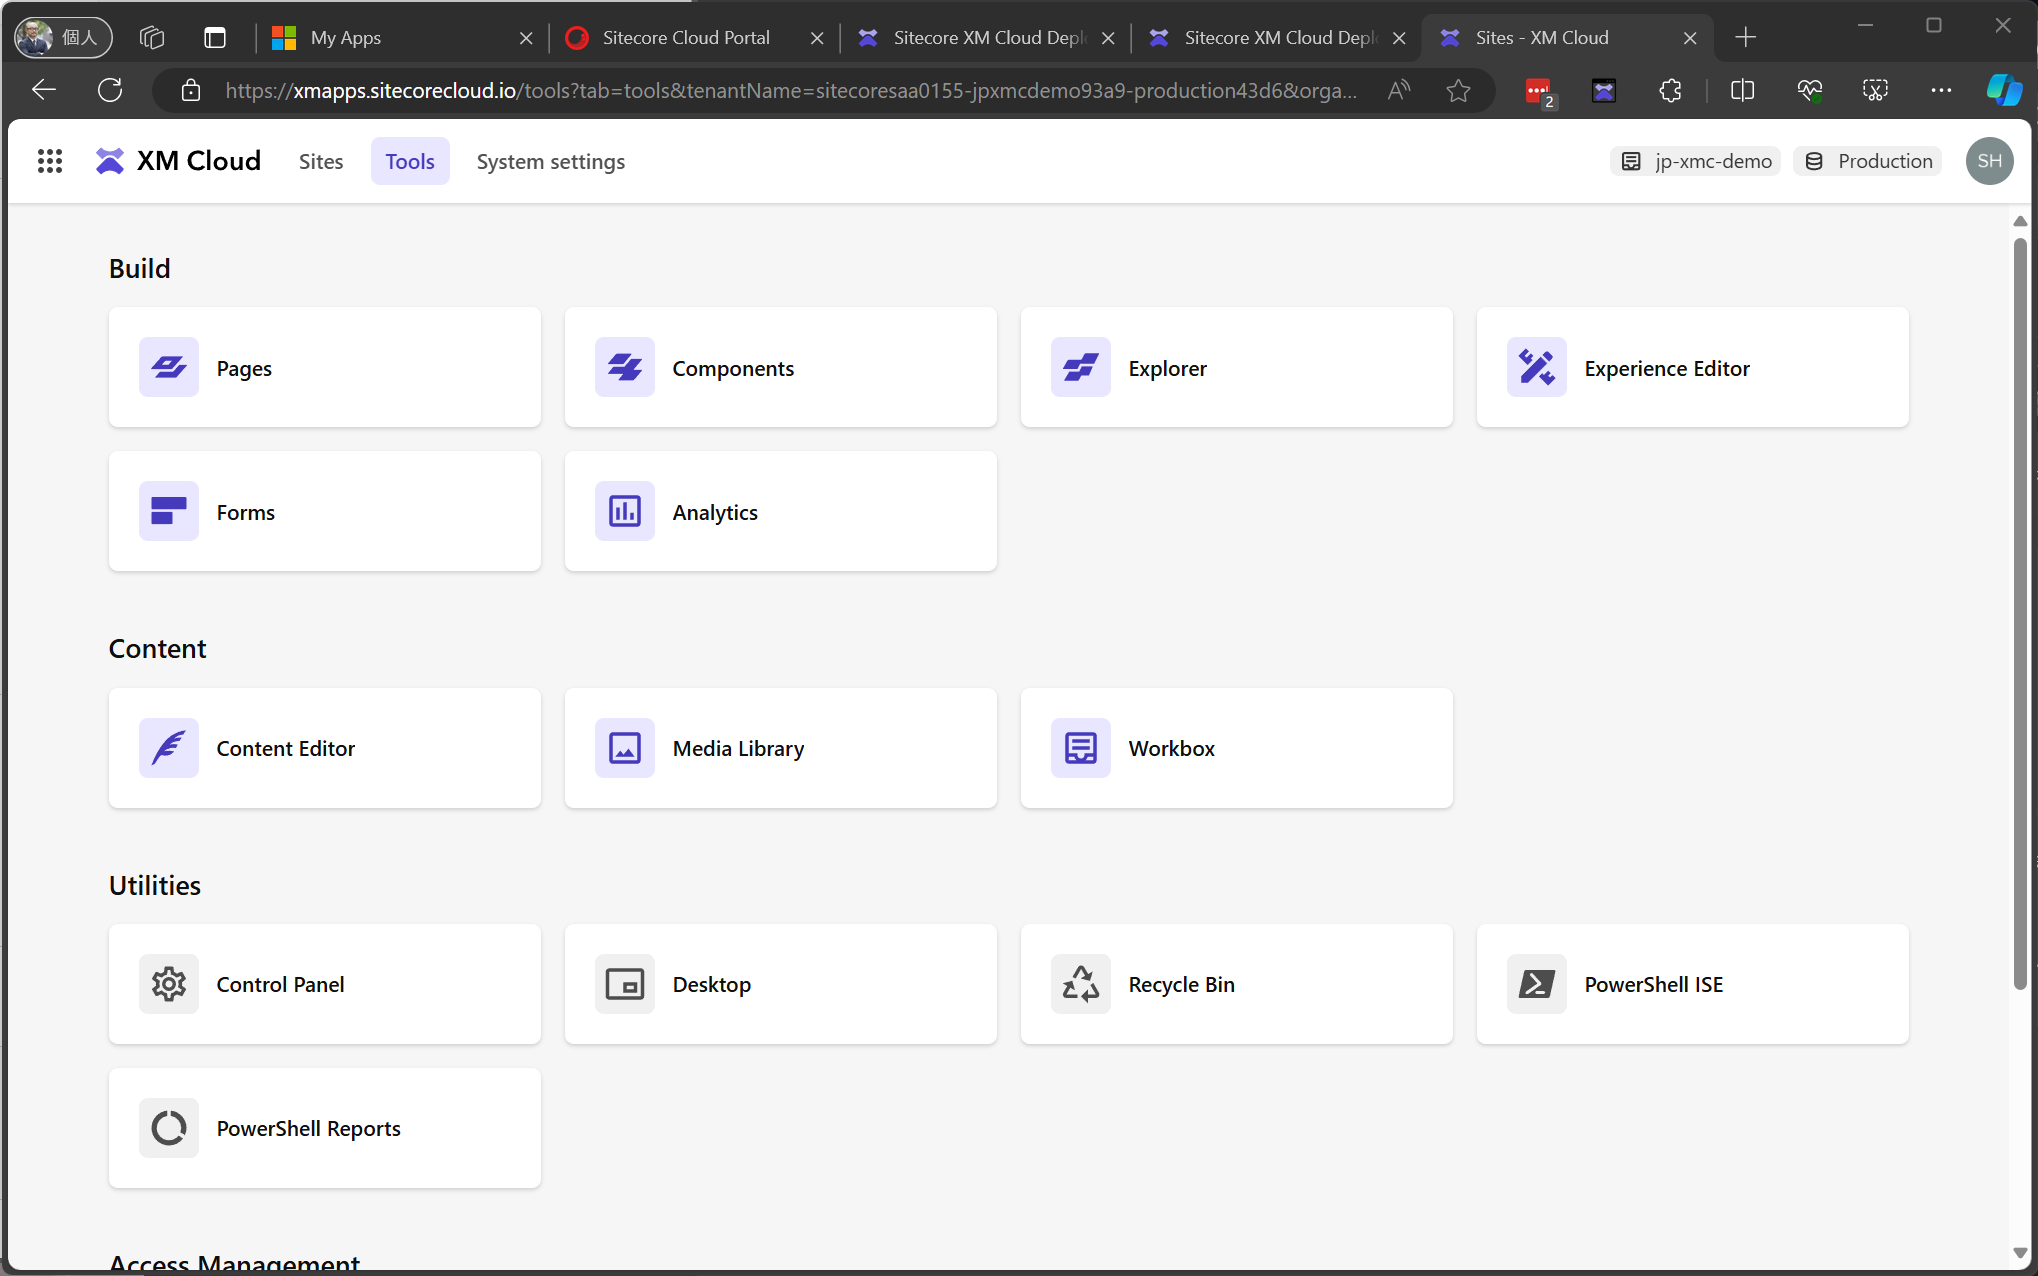Image resolution: width=2038 pixels, height=1276 pixels.
Task: Open PowerShell Reports icon
Action: coord(168,1128)
